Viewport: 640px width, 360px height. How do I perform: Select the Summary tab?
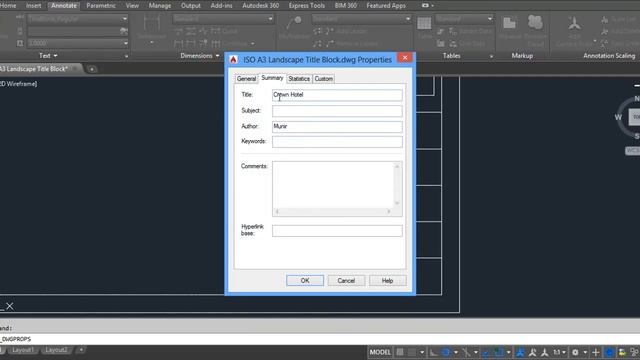click(x=272, y=78)
